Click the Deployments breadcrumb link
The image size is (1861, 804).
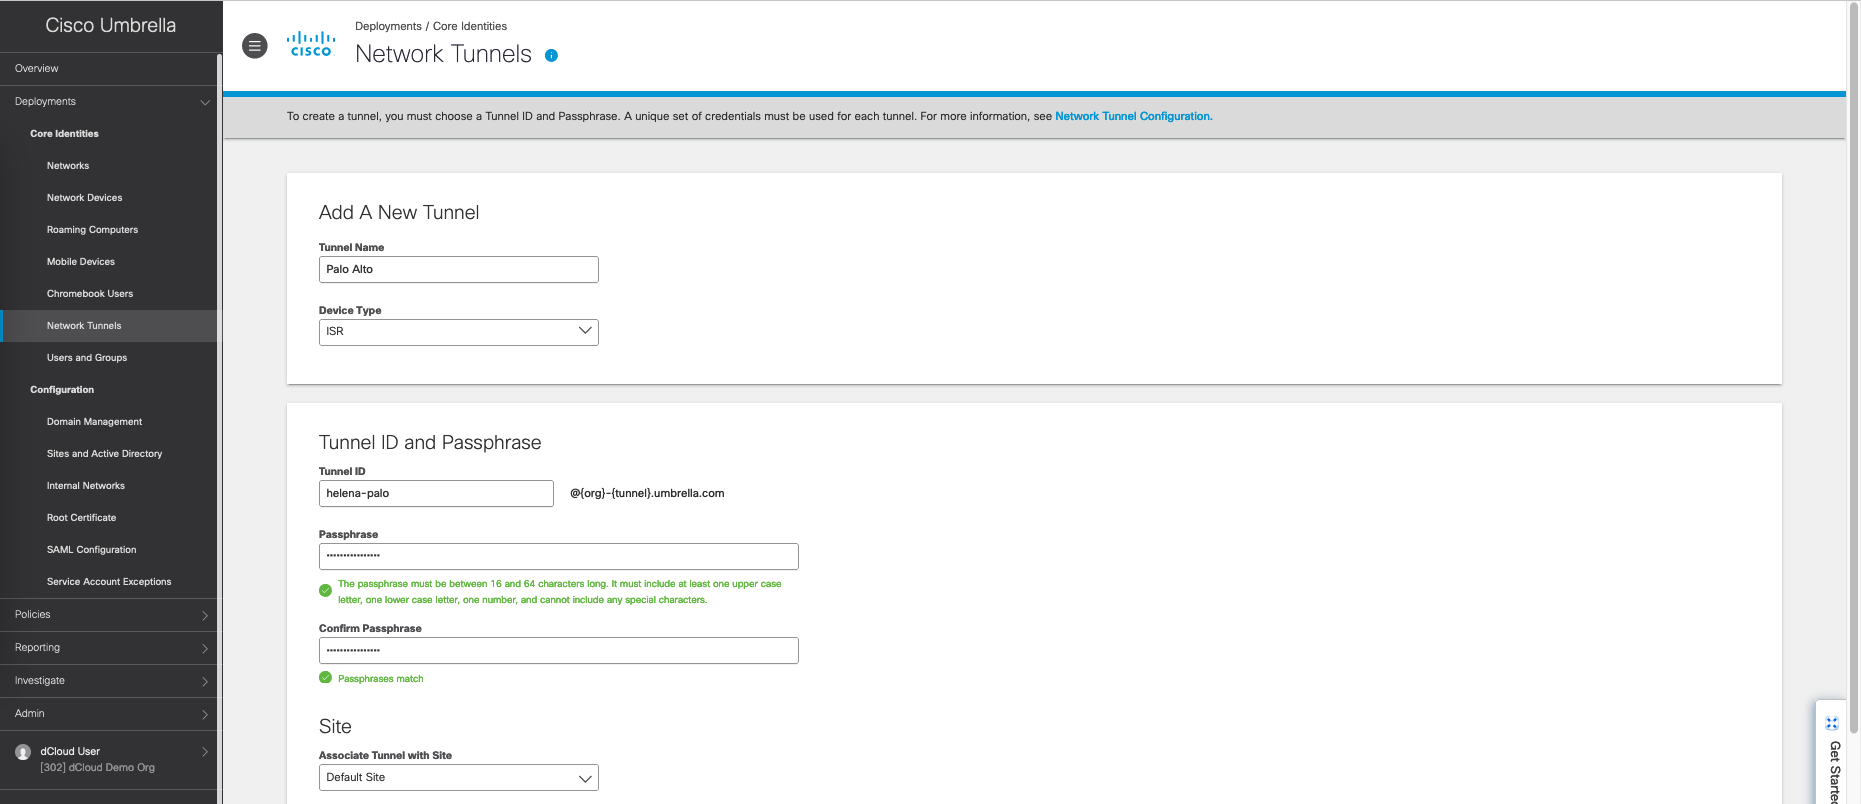coord(388,27)
